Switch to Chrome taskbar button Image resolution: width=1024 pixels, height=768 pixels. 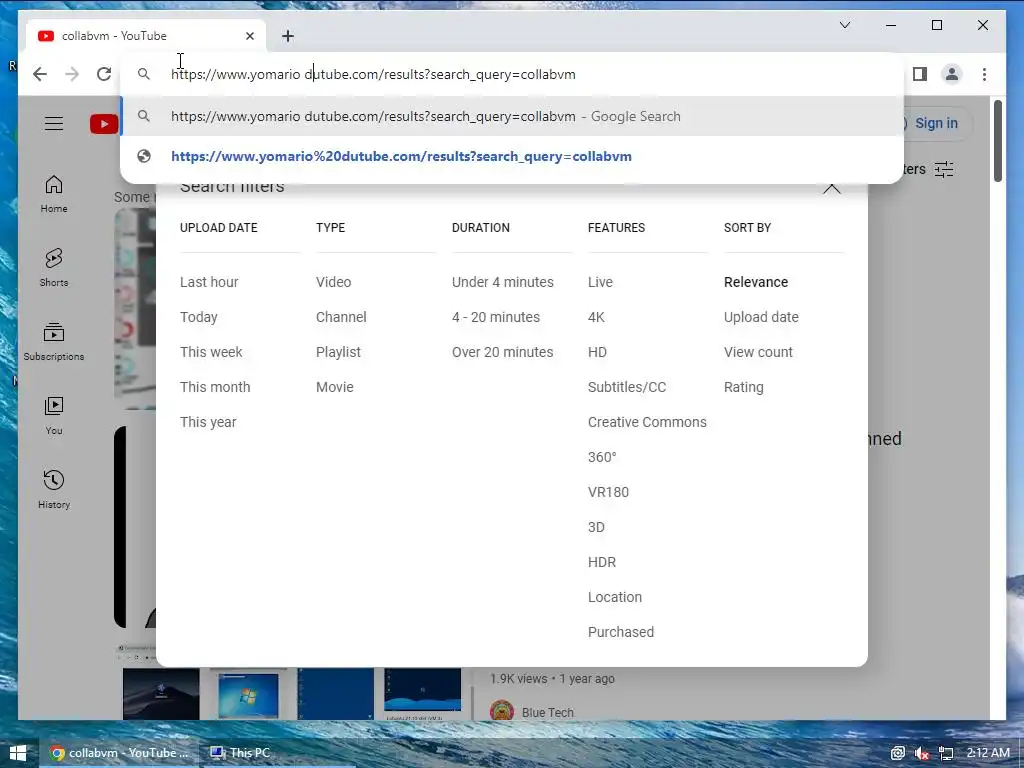(119, 753)
